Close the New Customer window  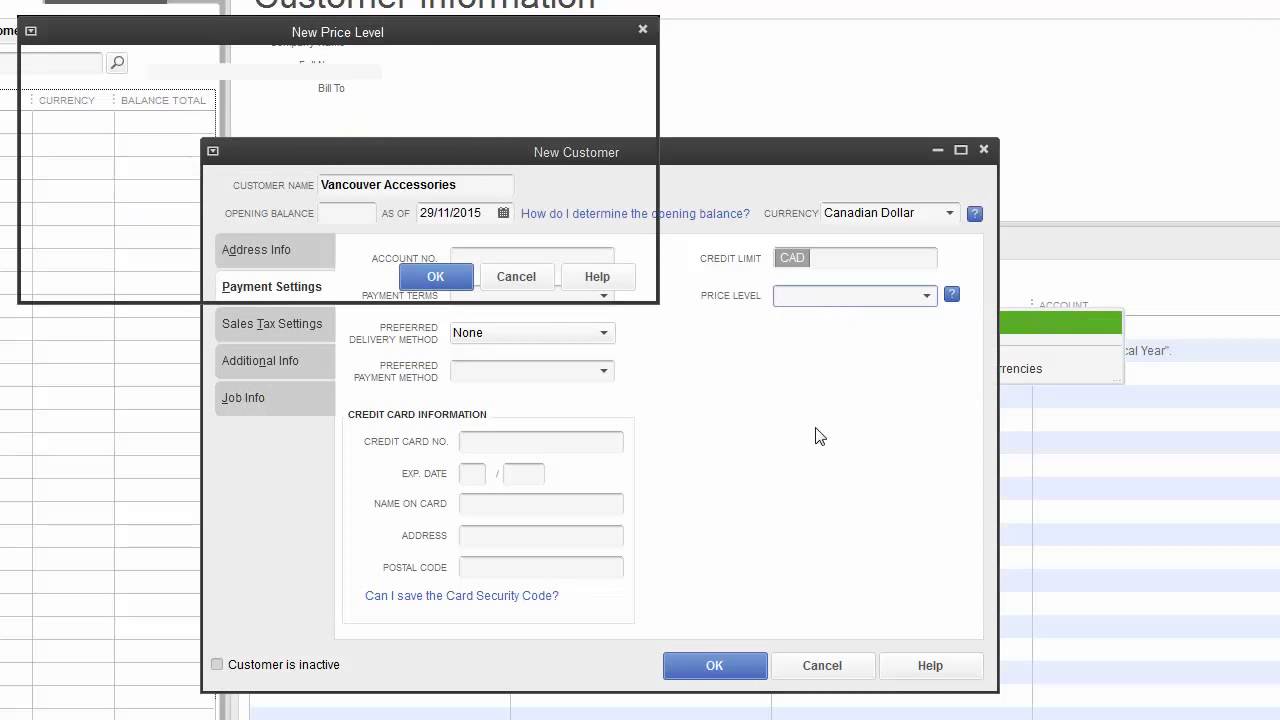pyautogui.click(x=984, y=149)
